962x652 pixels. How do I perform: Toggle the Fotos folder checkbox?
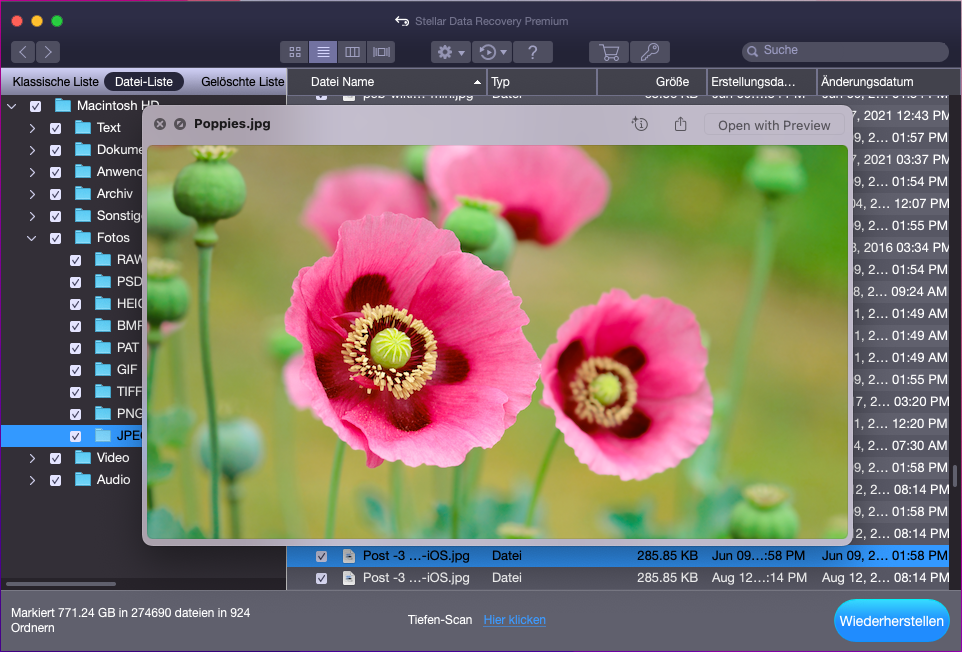click(x=55, y=238)
